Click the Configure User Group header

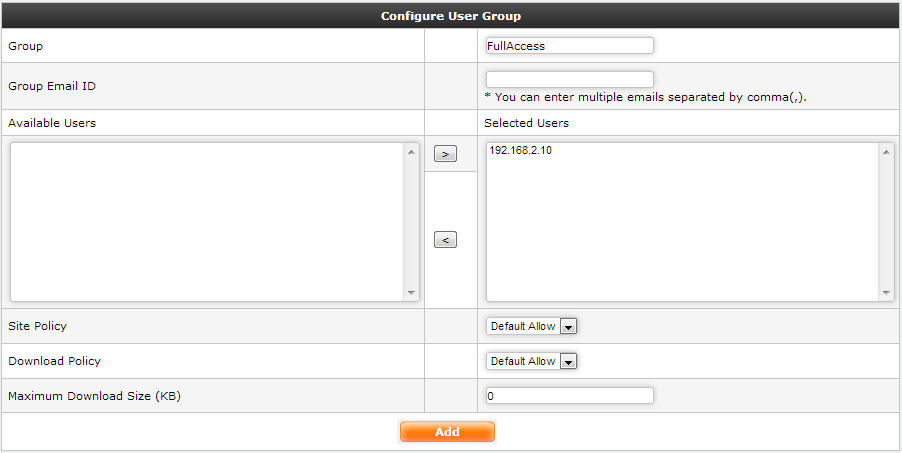(x=450, y=16)
